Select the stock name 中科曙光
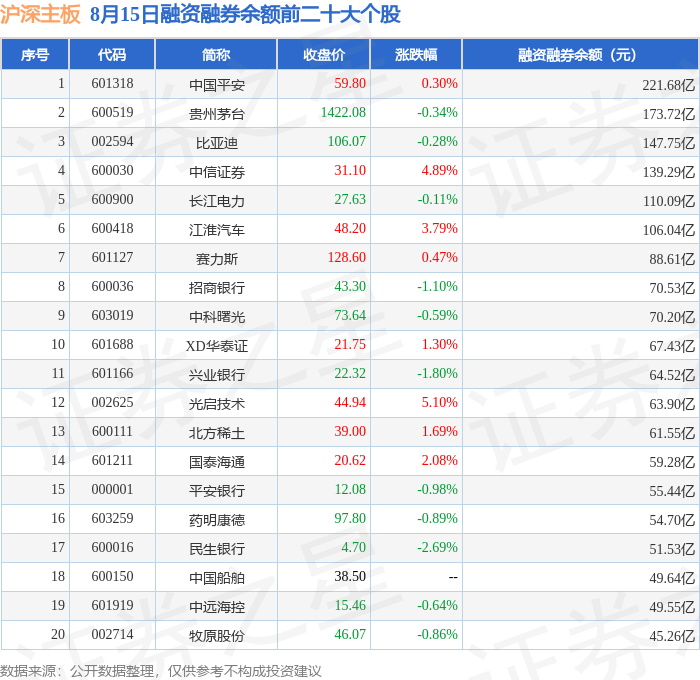The width and height of the screenshot is (700, 680). pyautogui.click(x=217, y=317)
